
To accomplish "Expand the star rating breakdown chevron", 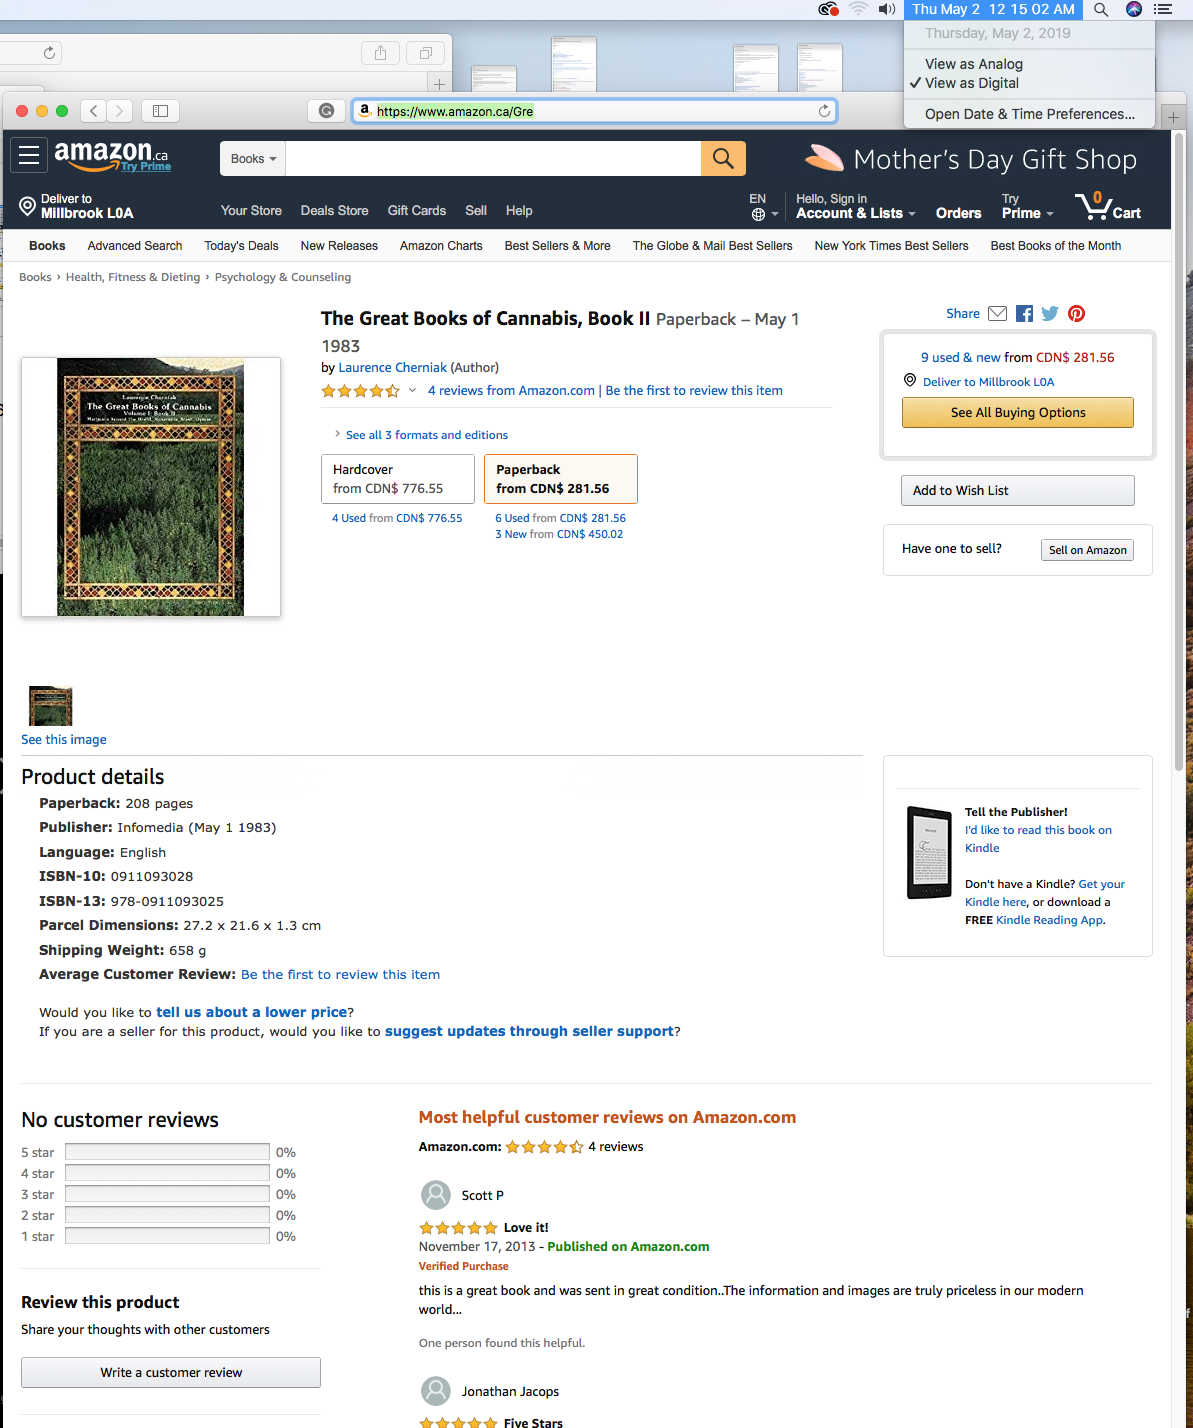I will [412, 390].
